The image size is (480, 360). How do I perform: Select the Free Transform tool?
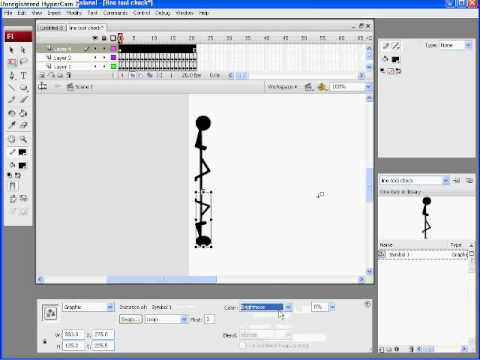click(12, 62)
